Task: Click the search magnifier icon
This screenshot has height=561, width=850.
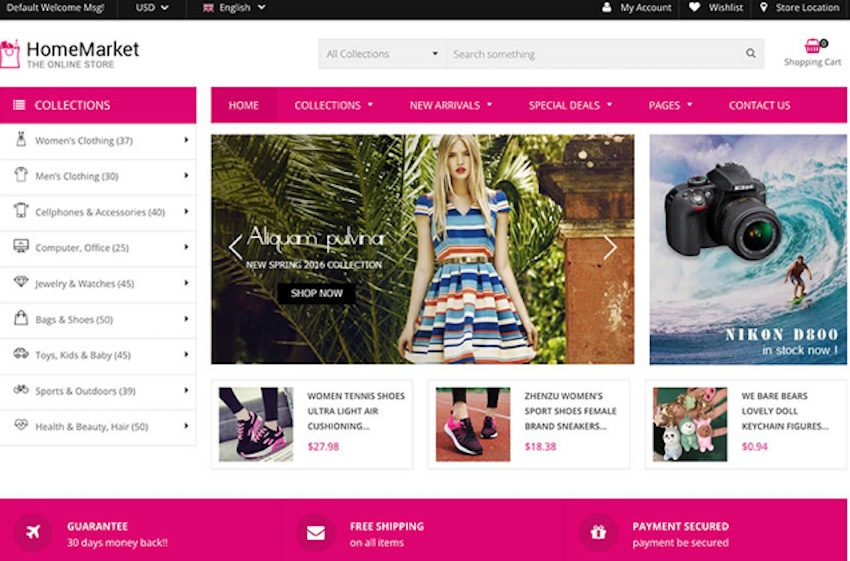Action: [x=750, y=53]
